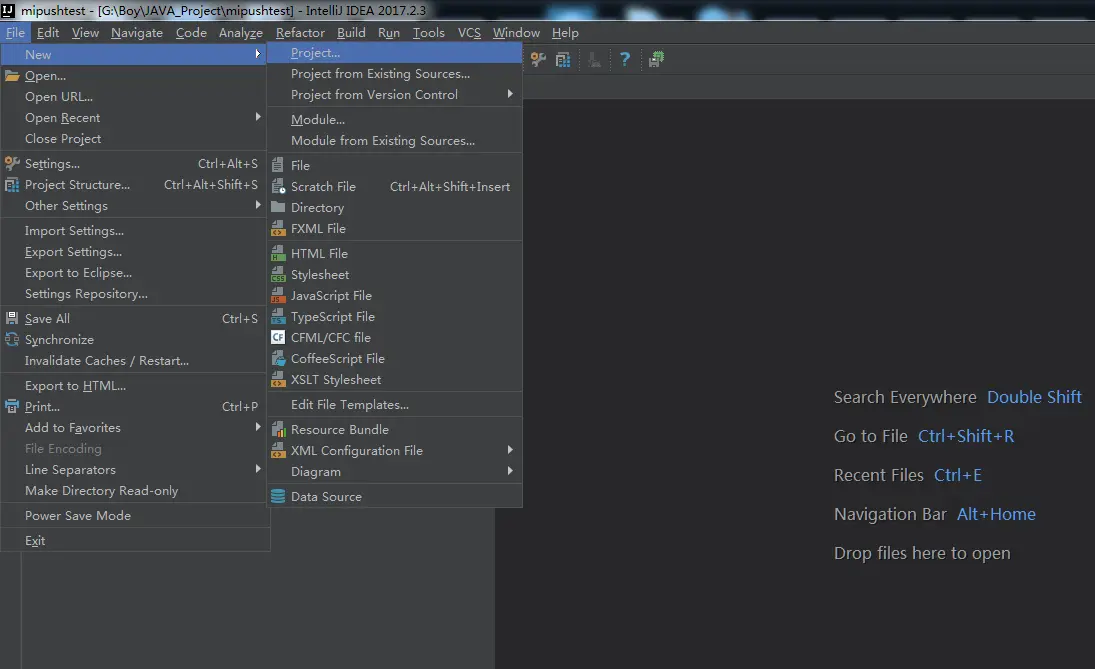This screenshot has height=669, width=1095.
Task: Create a new TypeScript File
Action: coord(395,316)
